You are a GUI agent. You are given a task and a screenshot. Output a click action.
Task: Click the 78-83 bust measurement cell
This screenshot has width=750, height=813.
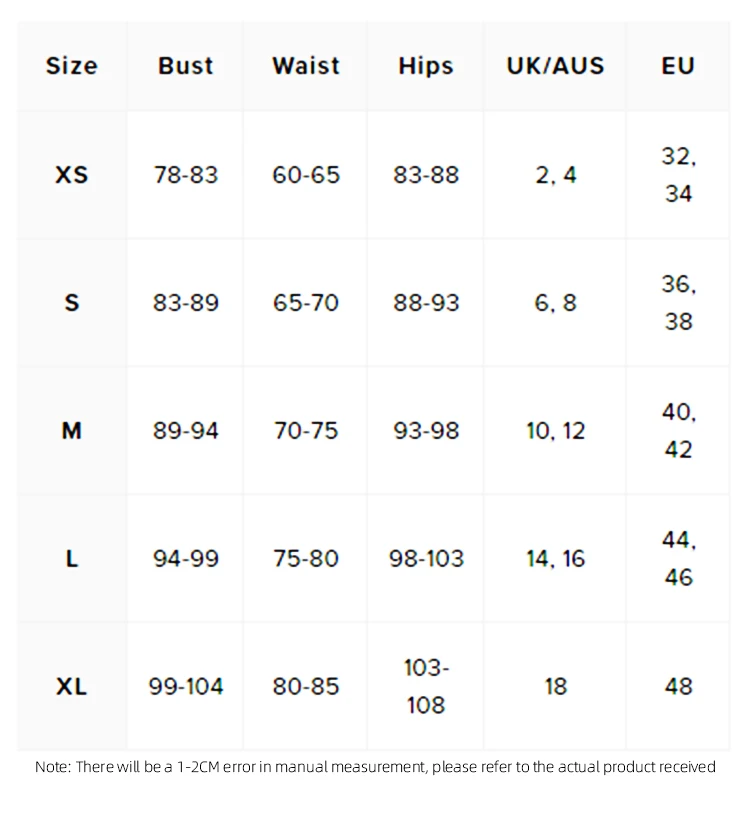tap(186, 175)
